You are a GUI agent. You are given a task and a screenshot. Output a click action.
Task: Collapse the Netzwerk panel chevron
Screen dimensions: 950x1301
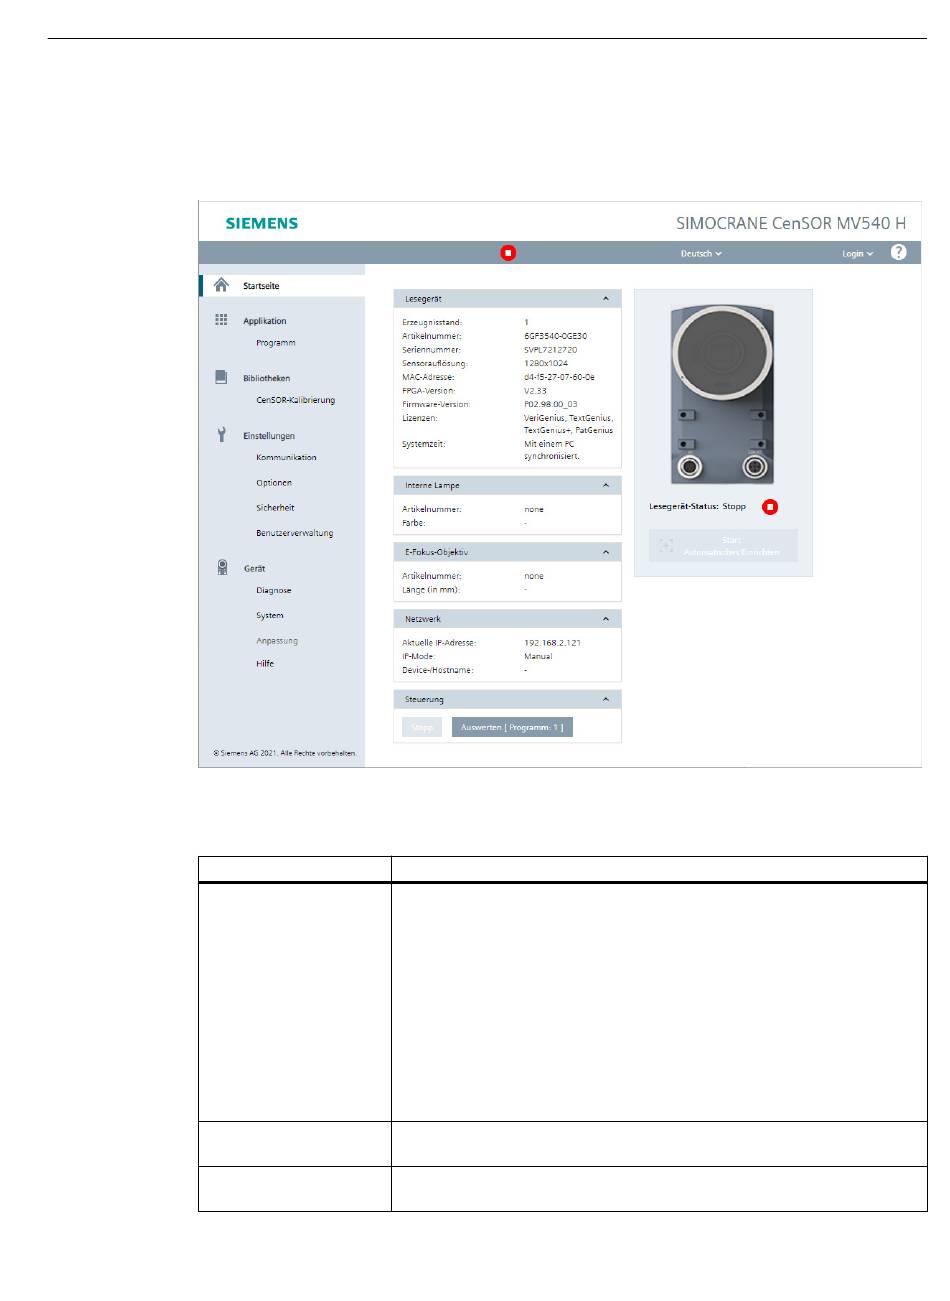(x=606, y=619)
